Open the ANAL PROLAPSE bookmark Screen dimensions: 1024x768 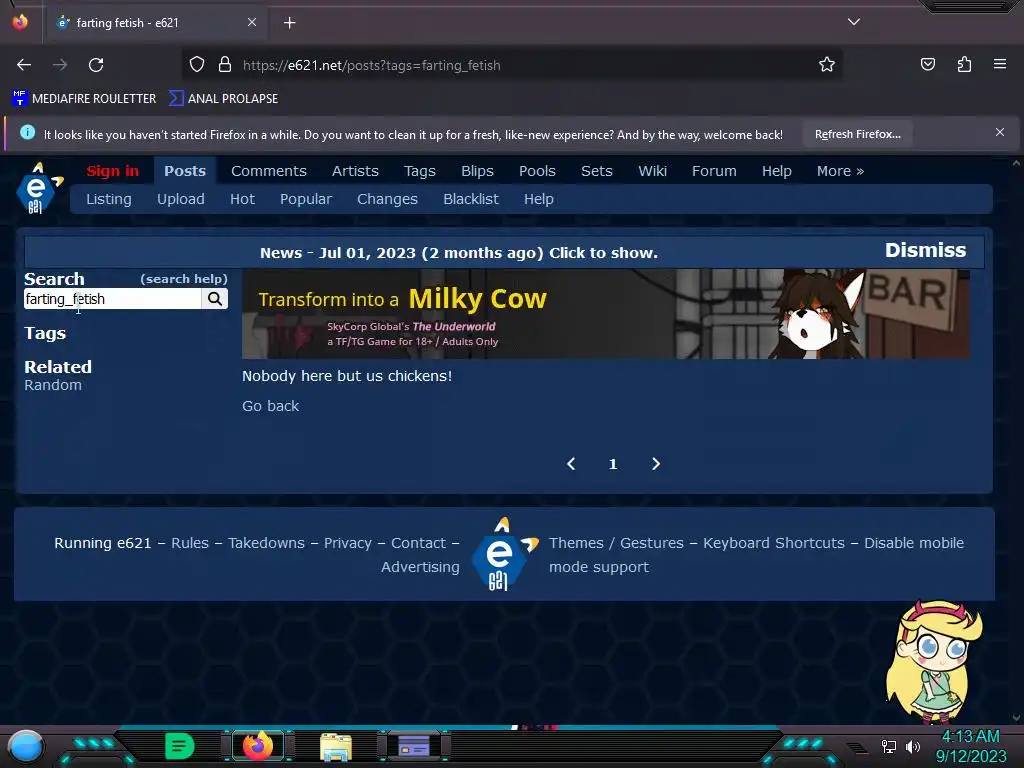click(223, 99)
